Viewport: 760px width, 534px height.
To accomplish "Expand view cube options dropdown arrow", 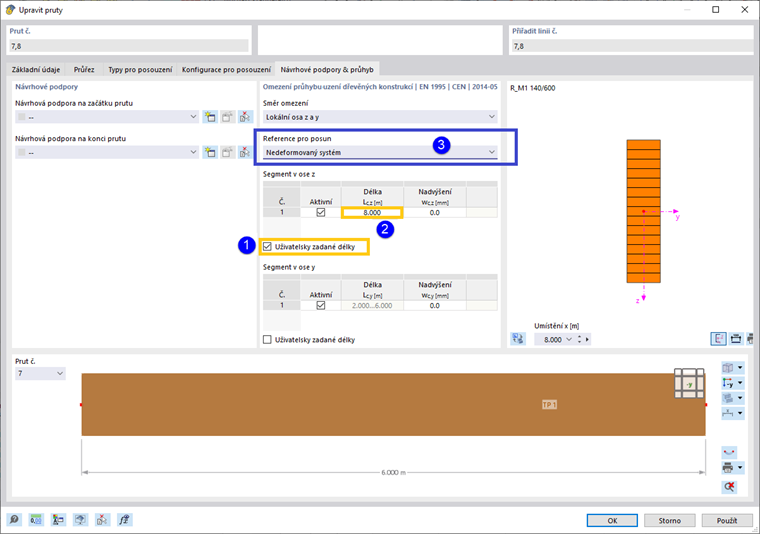I will (740, 368).
